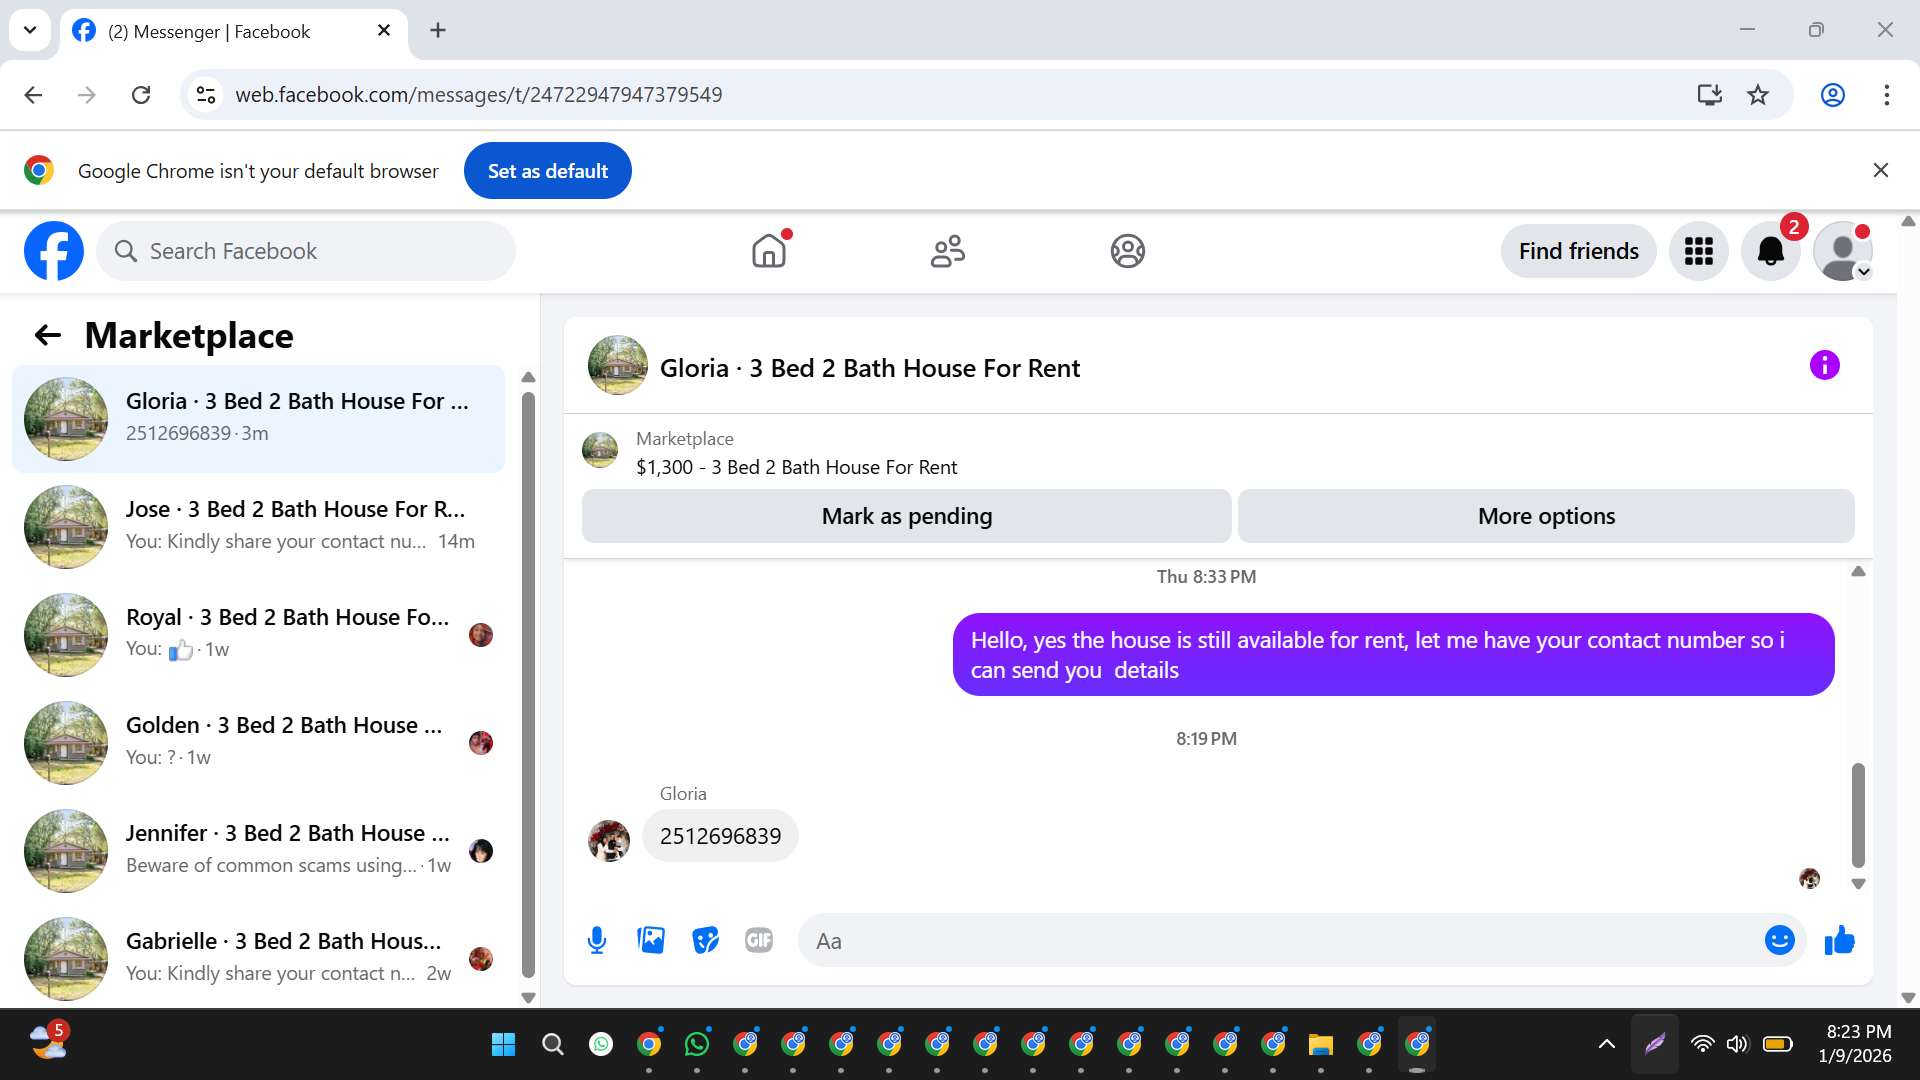Open More options for the listing
The image size is (1920, 1080).
(x=1545, y=516)
